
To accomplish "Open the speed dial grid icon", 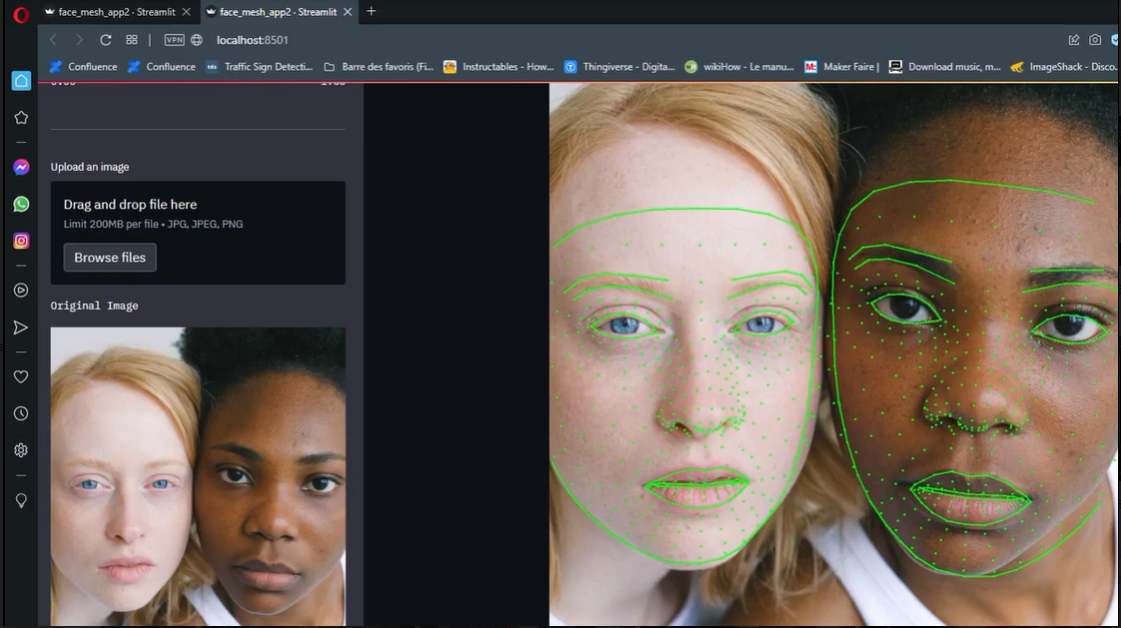I will [132, 40].
